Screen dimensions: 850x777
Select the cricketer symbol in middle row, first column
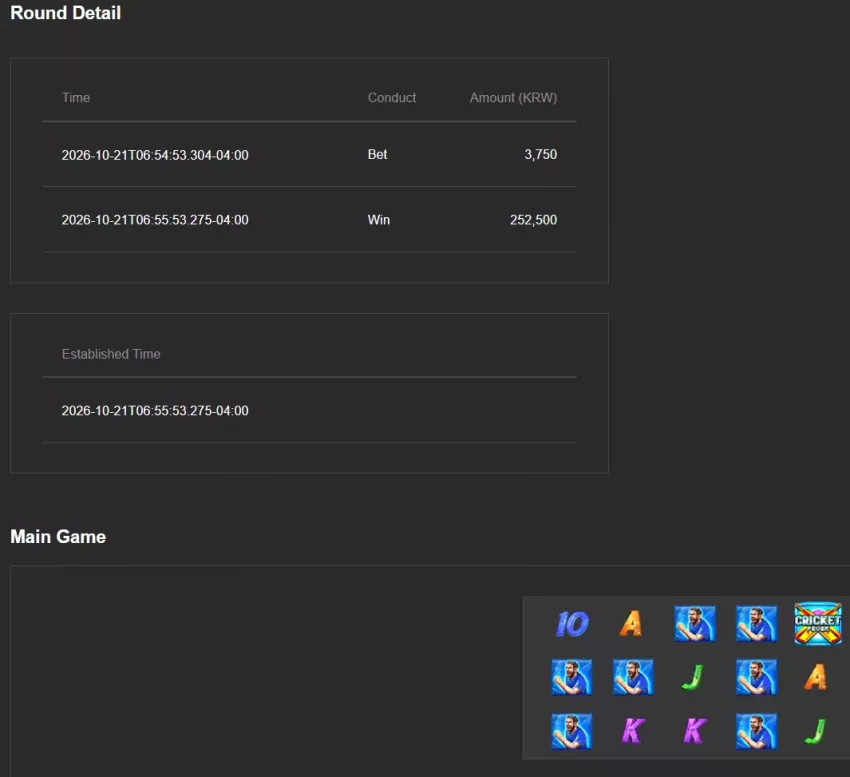572,677
